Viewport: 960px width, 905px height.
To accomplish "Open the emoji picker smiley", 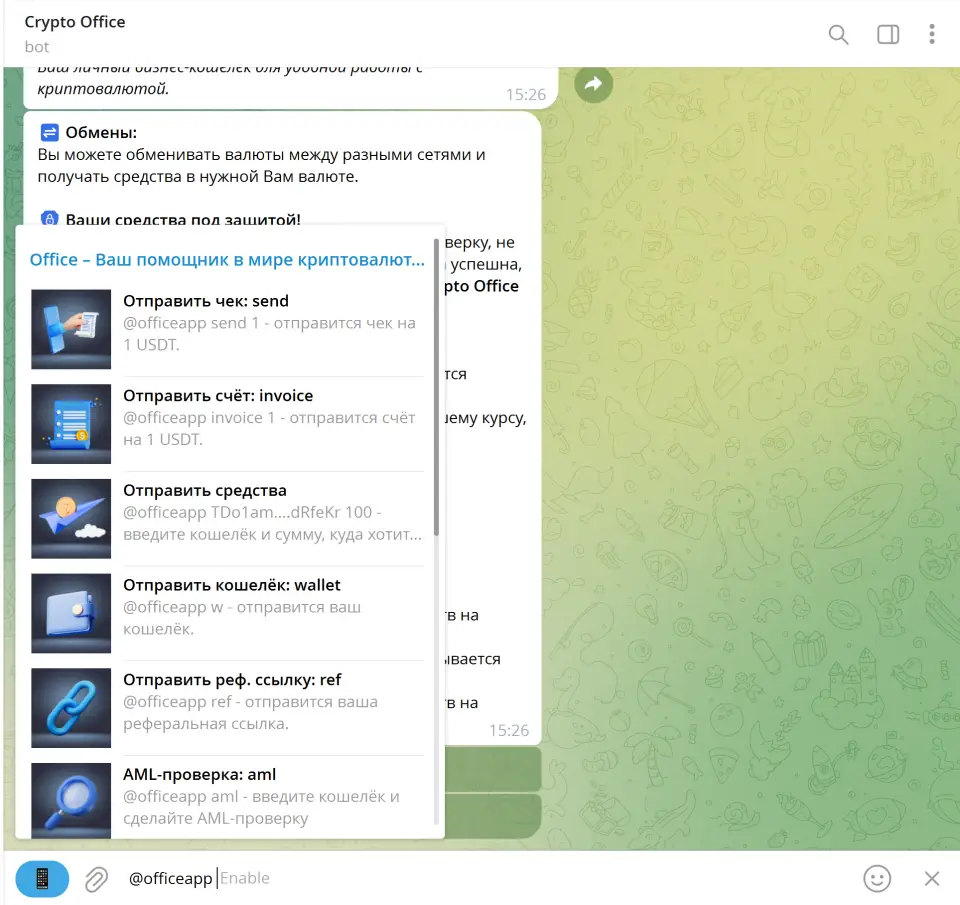I will [877, 879].
